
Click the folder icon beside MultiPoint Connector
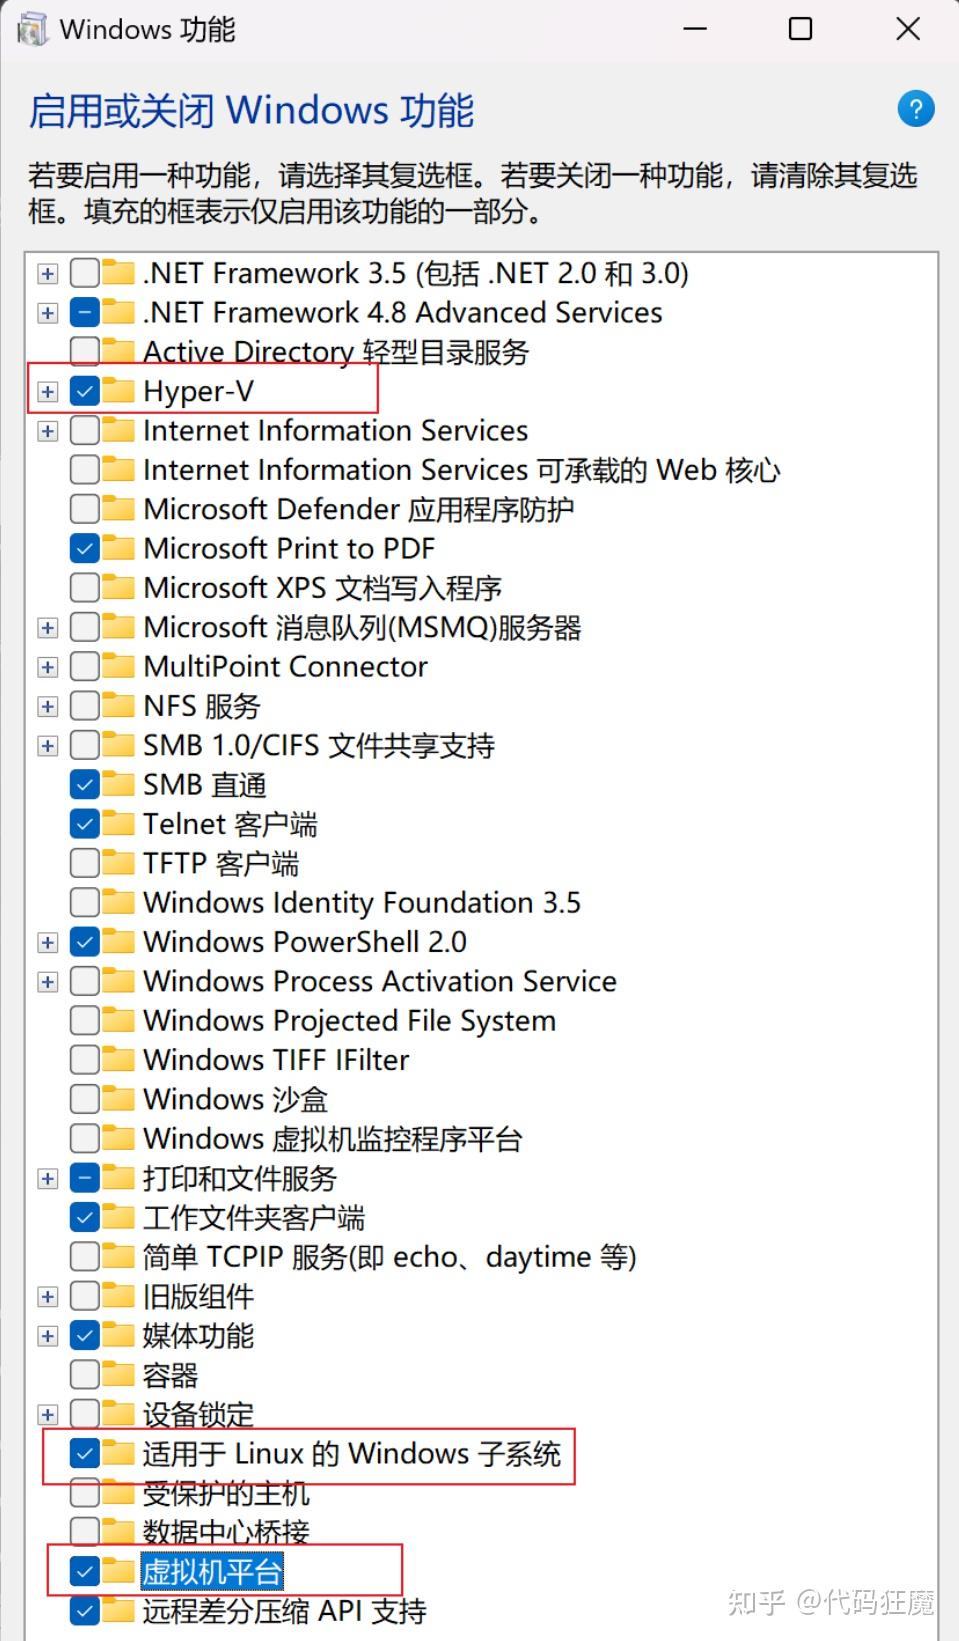(x=117, y=666)
